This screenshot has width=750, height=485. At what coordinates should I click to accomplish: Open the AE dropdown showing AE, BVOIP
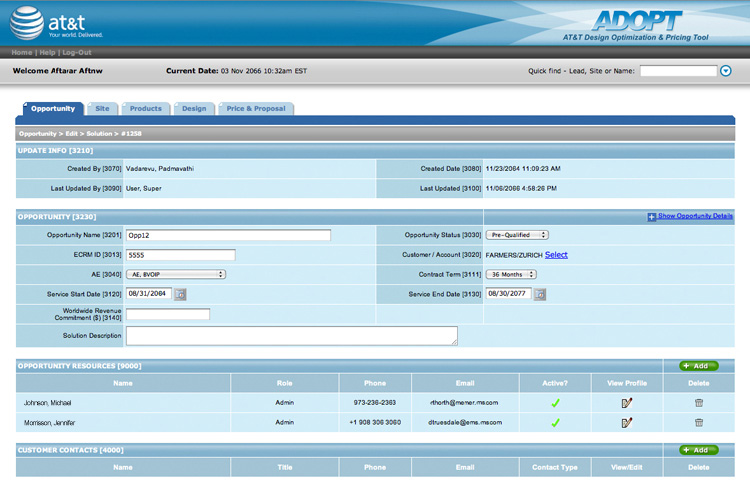point(176,275)
